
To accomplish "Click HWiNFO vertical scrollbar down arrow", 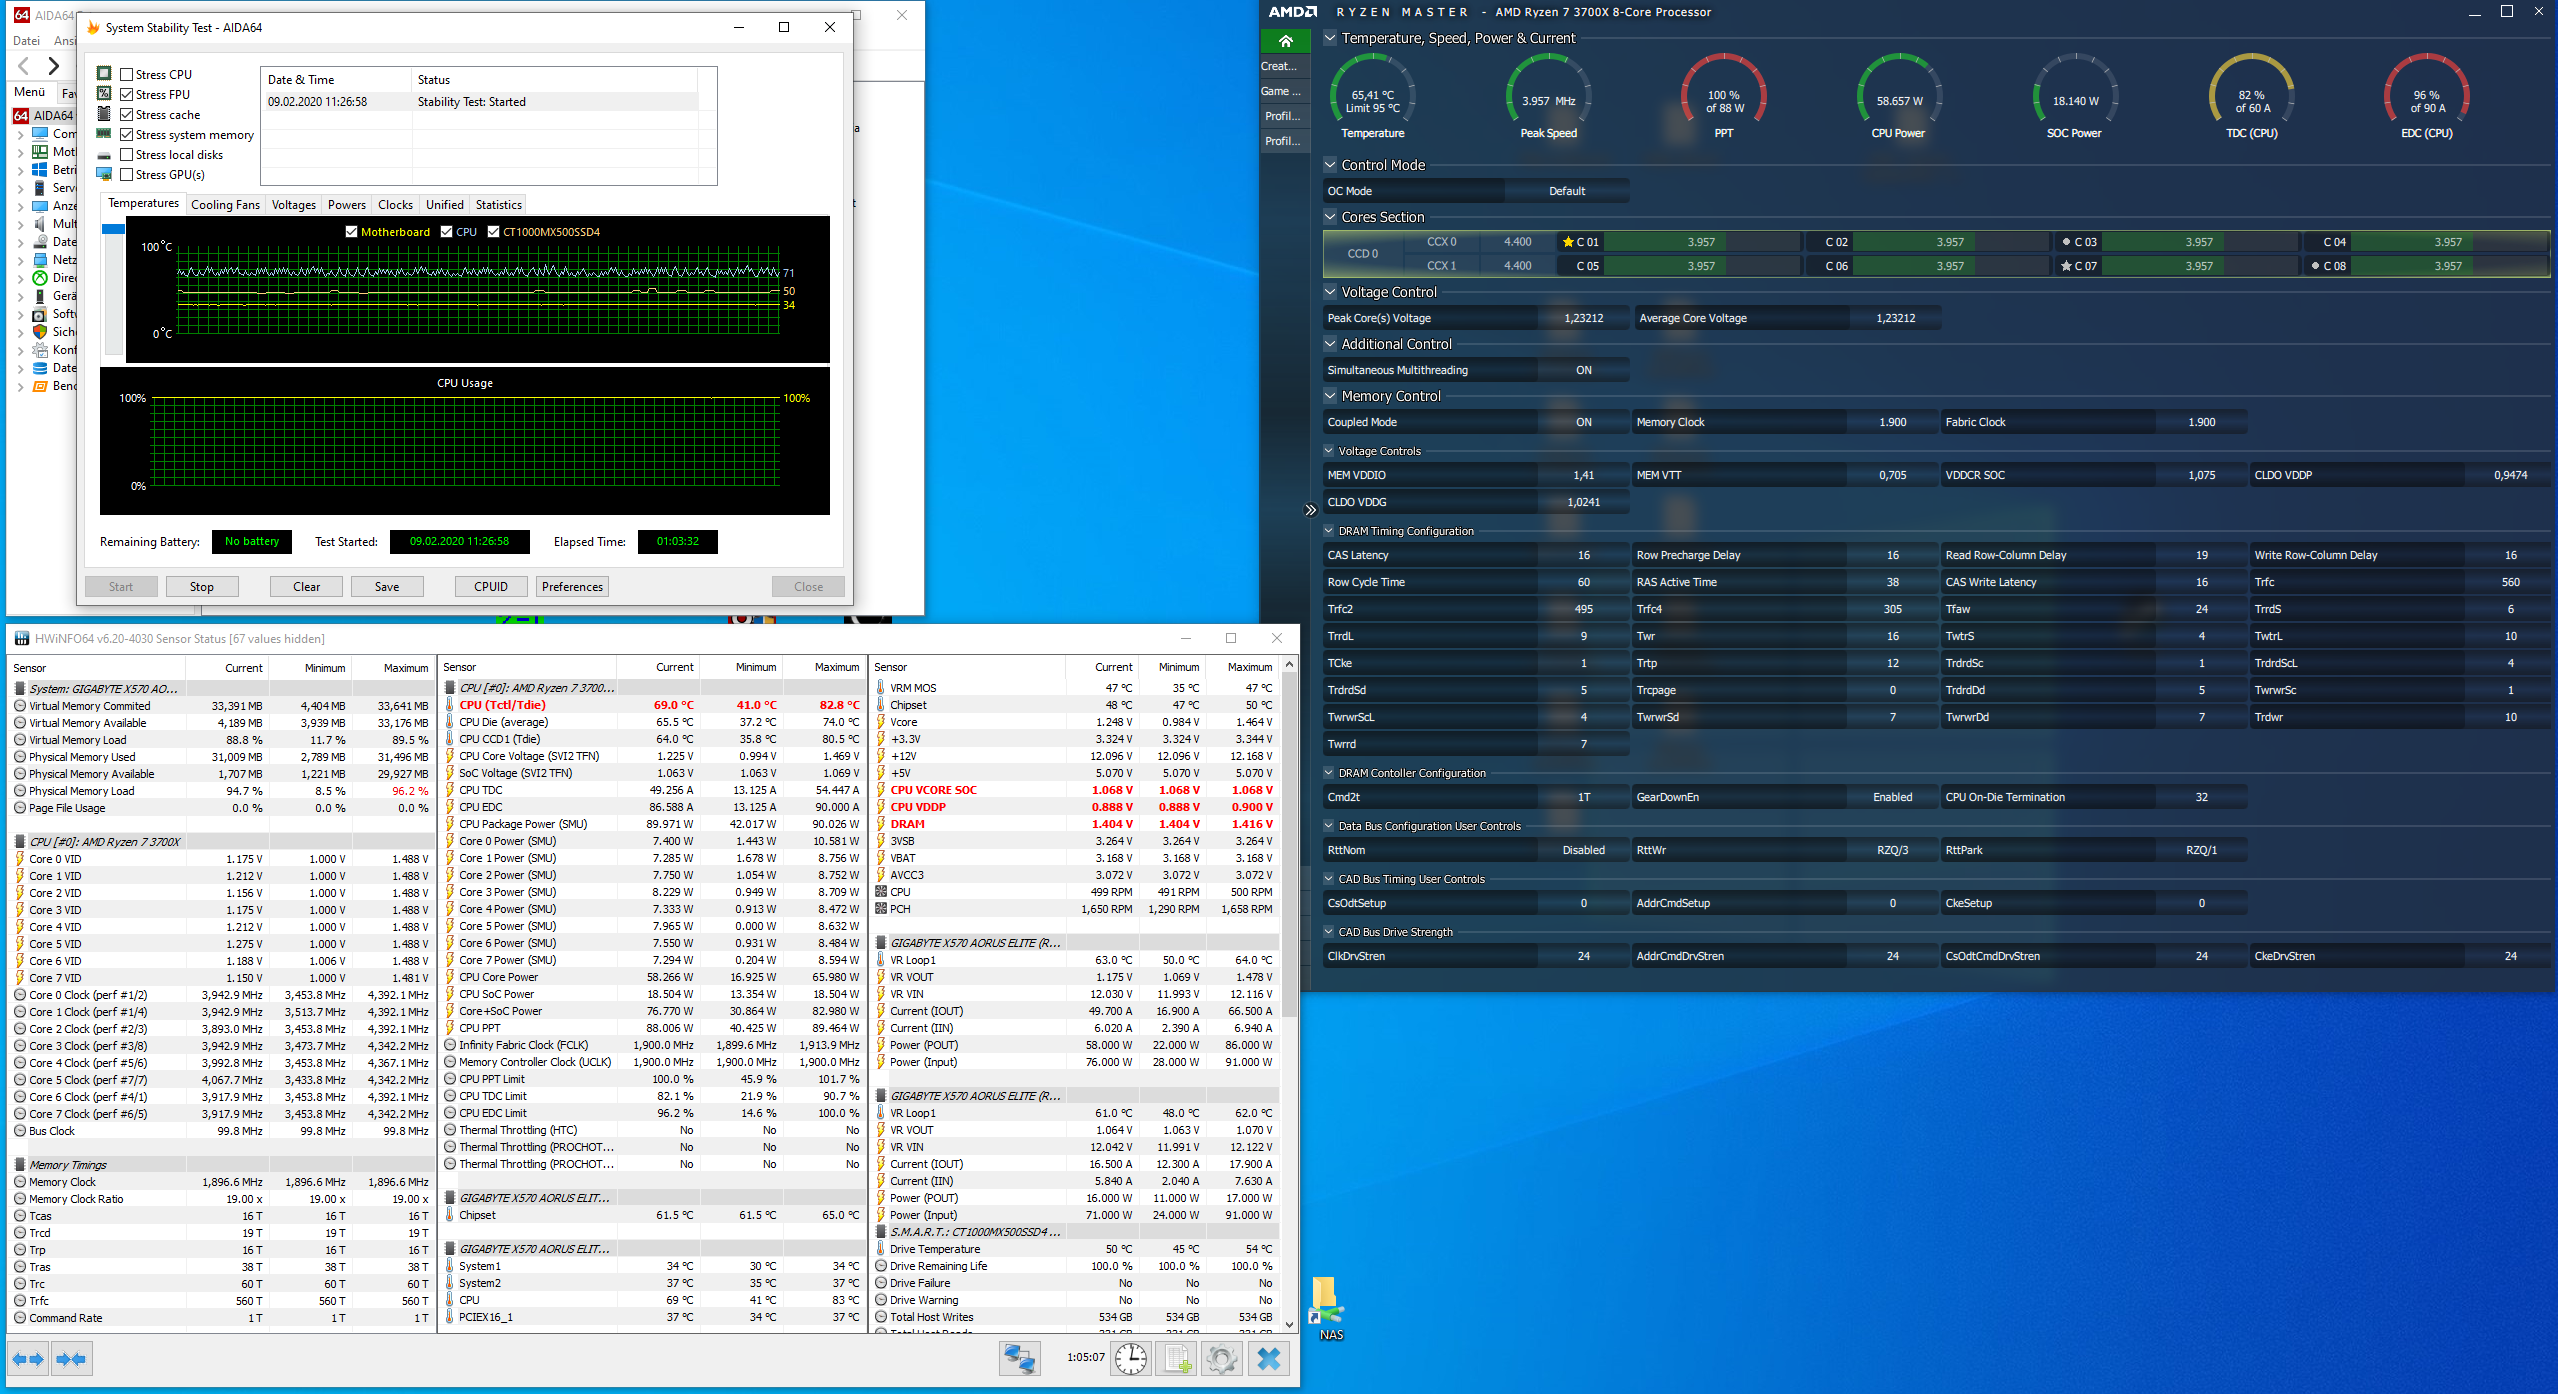I will (1289, 1324).
